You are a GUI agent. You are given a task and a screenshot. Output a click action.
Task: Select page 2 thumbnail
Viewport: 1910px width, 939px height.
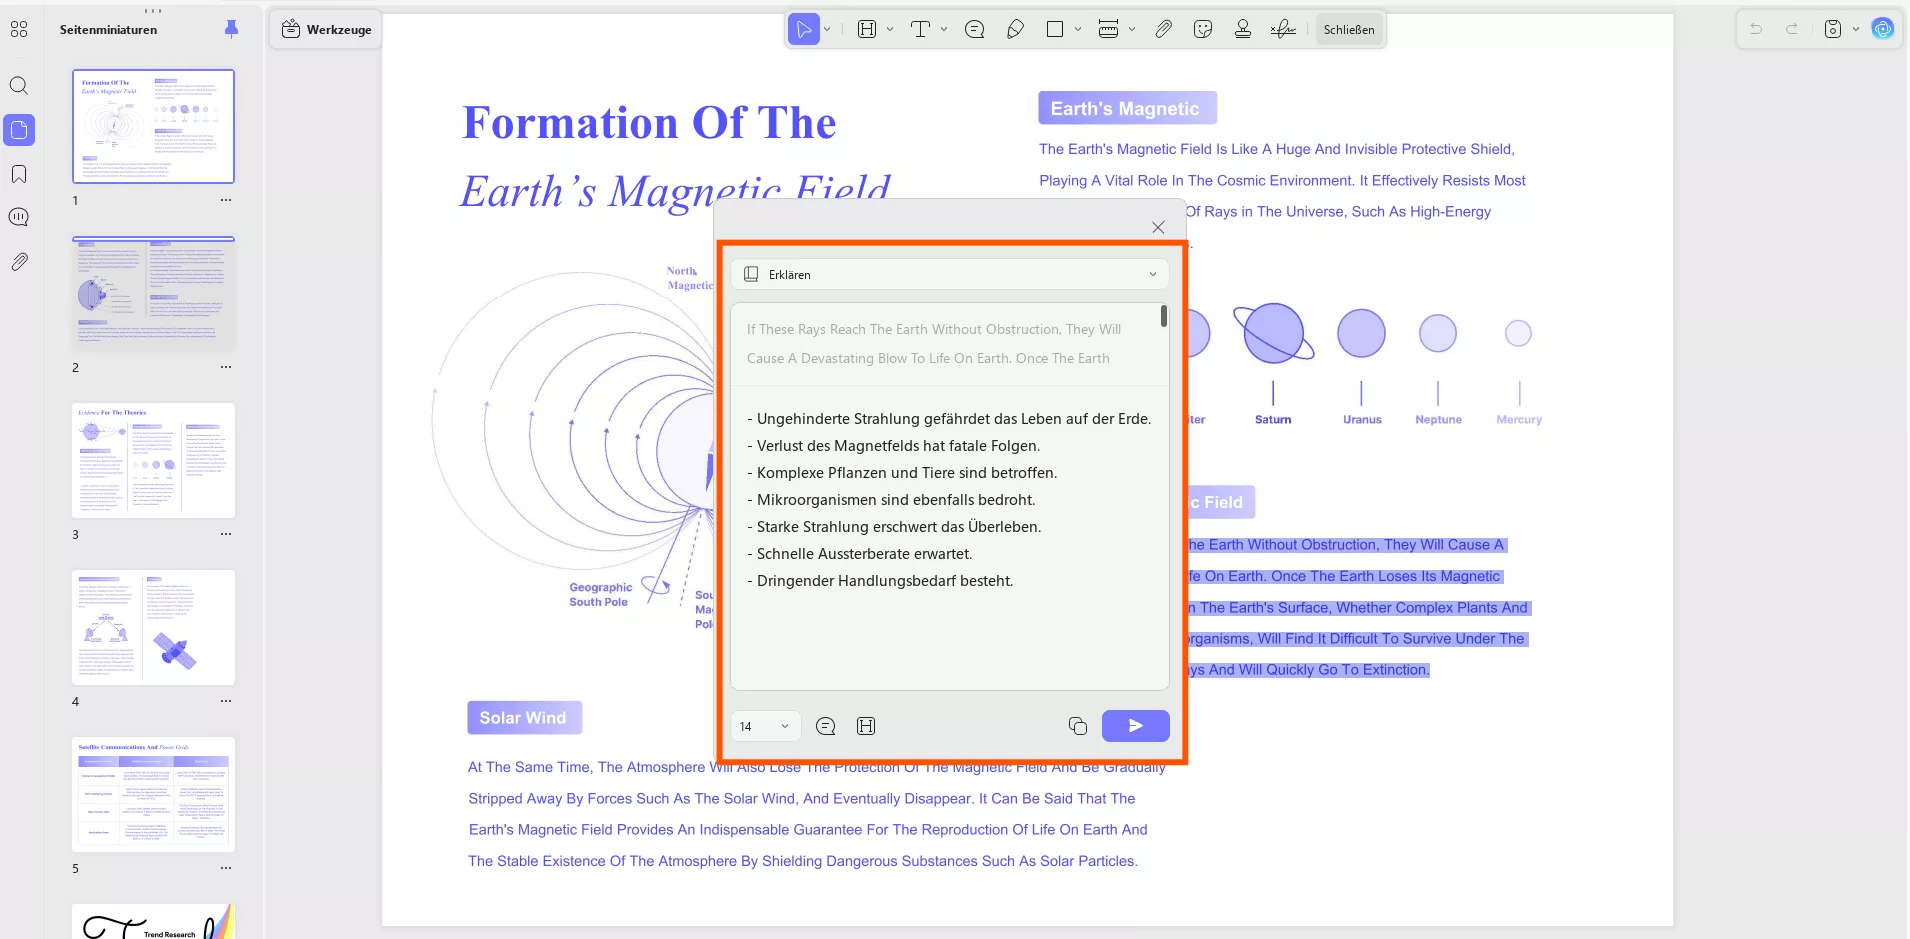pos(153,294)
